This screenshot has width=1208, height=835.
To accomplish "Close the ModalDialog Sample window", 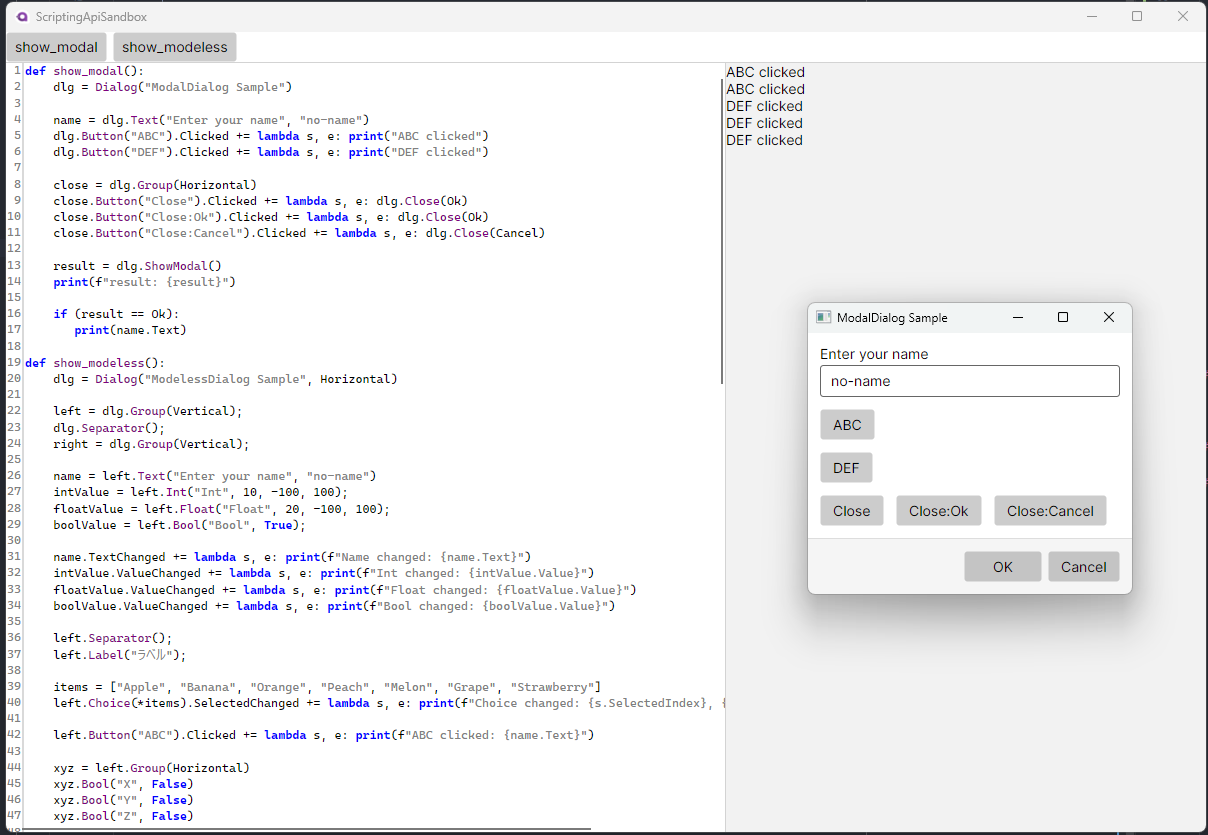I will 1108,317.
